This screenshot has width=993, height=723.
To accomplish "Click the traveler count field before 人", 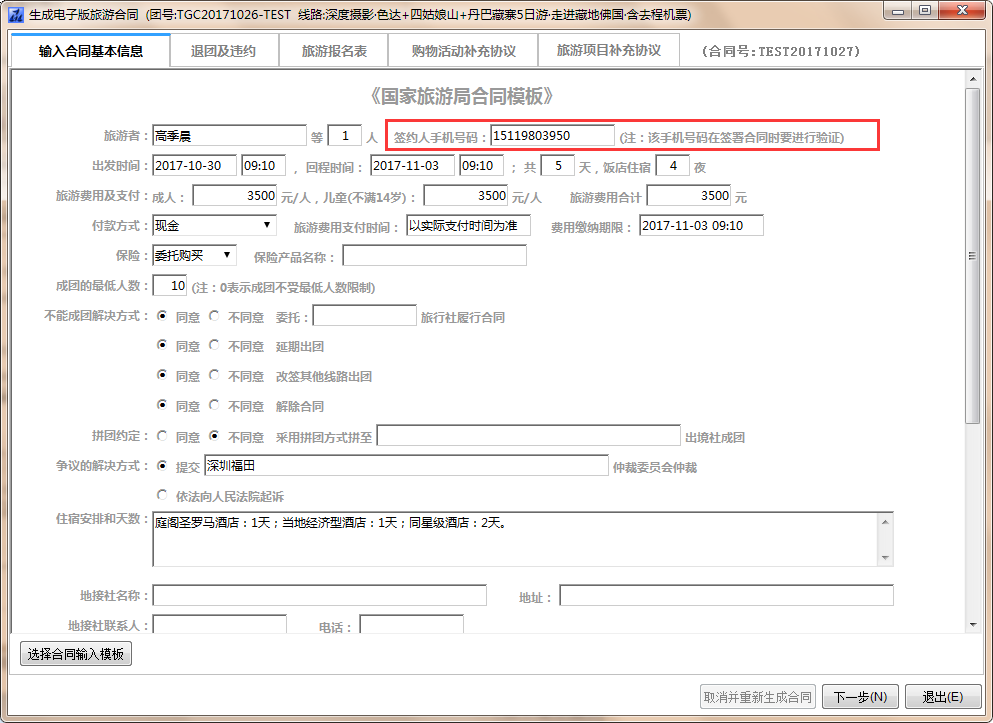I will click(345, 135).
